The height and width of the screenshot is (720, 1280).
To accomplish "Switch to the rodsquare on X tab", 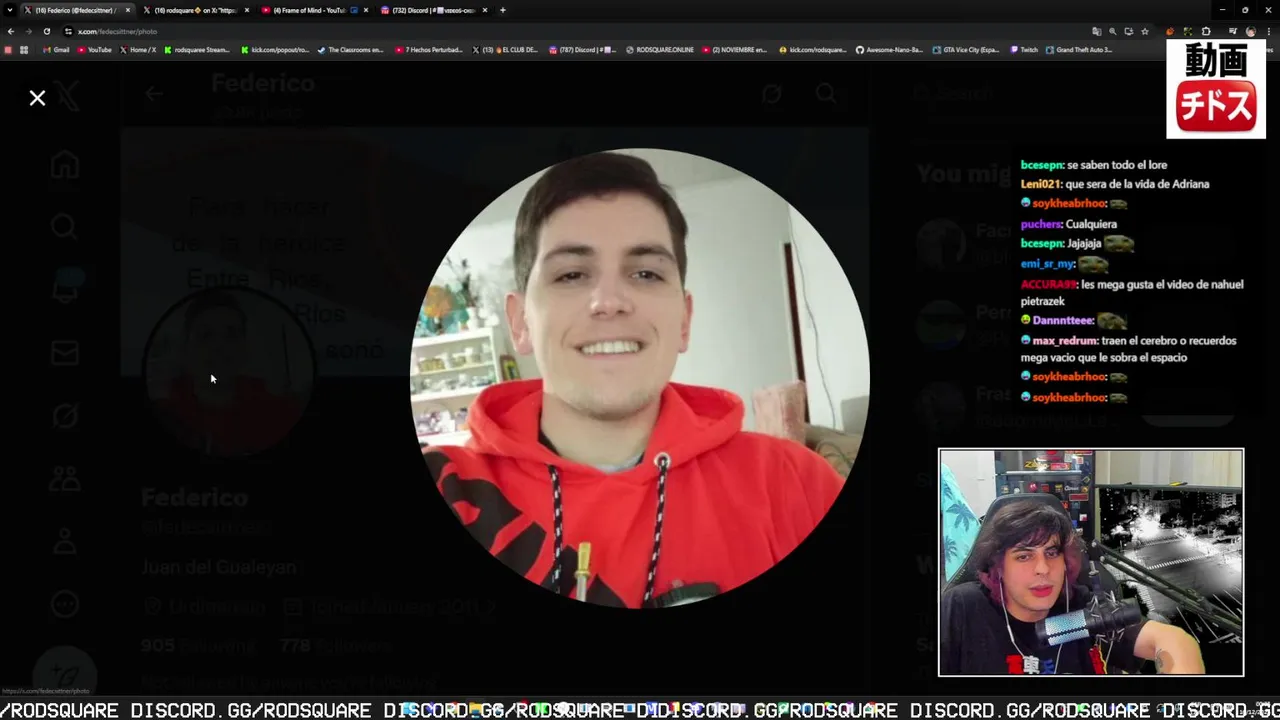I will point(195,10).
